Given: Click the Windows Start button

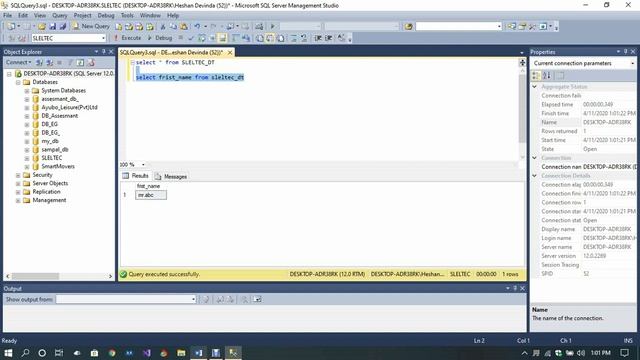Looking at the screenshot, I should pyautogui.click(x=8, y=353).
